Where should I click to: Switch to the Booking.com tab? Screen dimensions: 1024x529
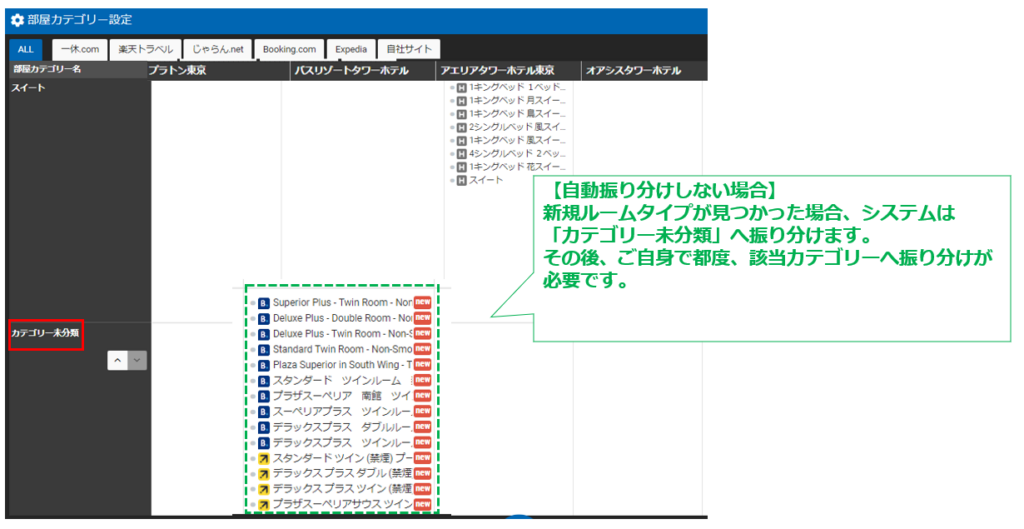point(289,49)
